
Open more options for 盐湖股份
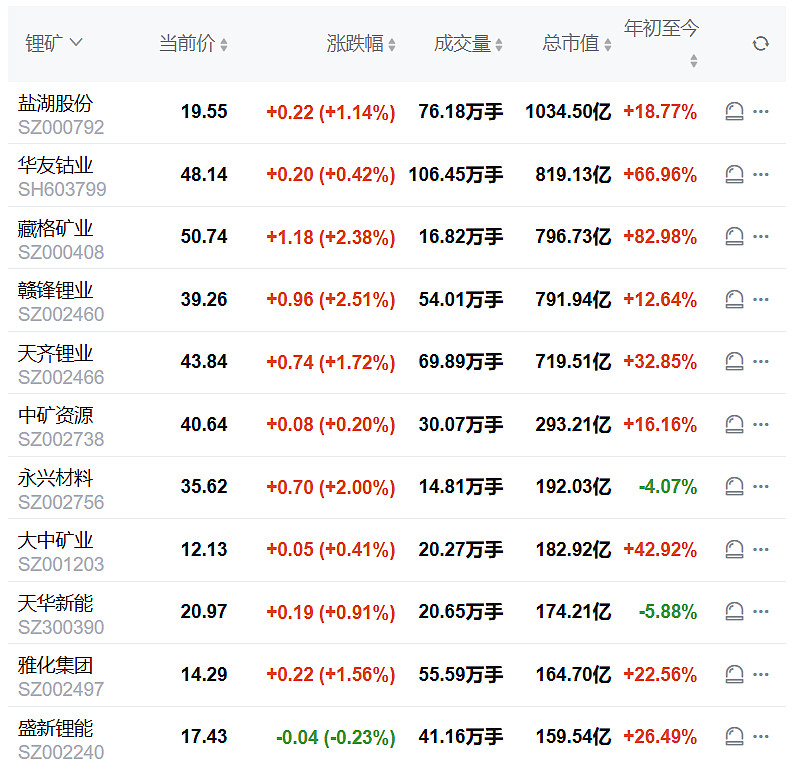(x=761, y=111)
